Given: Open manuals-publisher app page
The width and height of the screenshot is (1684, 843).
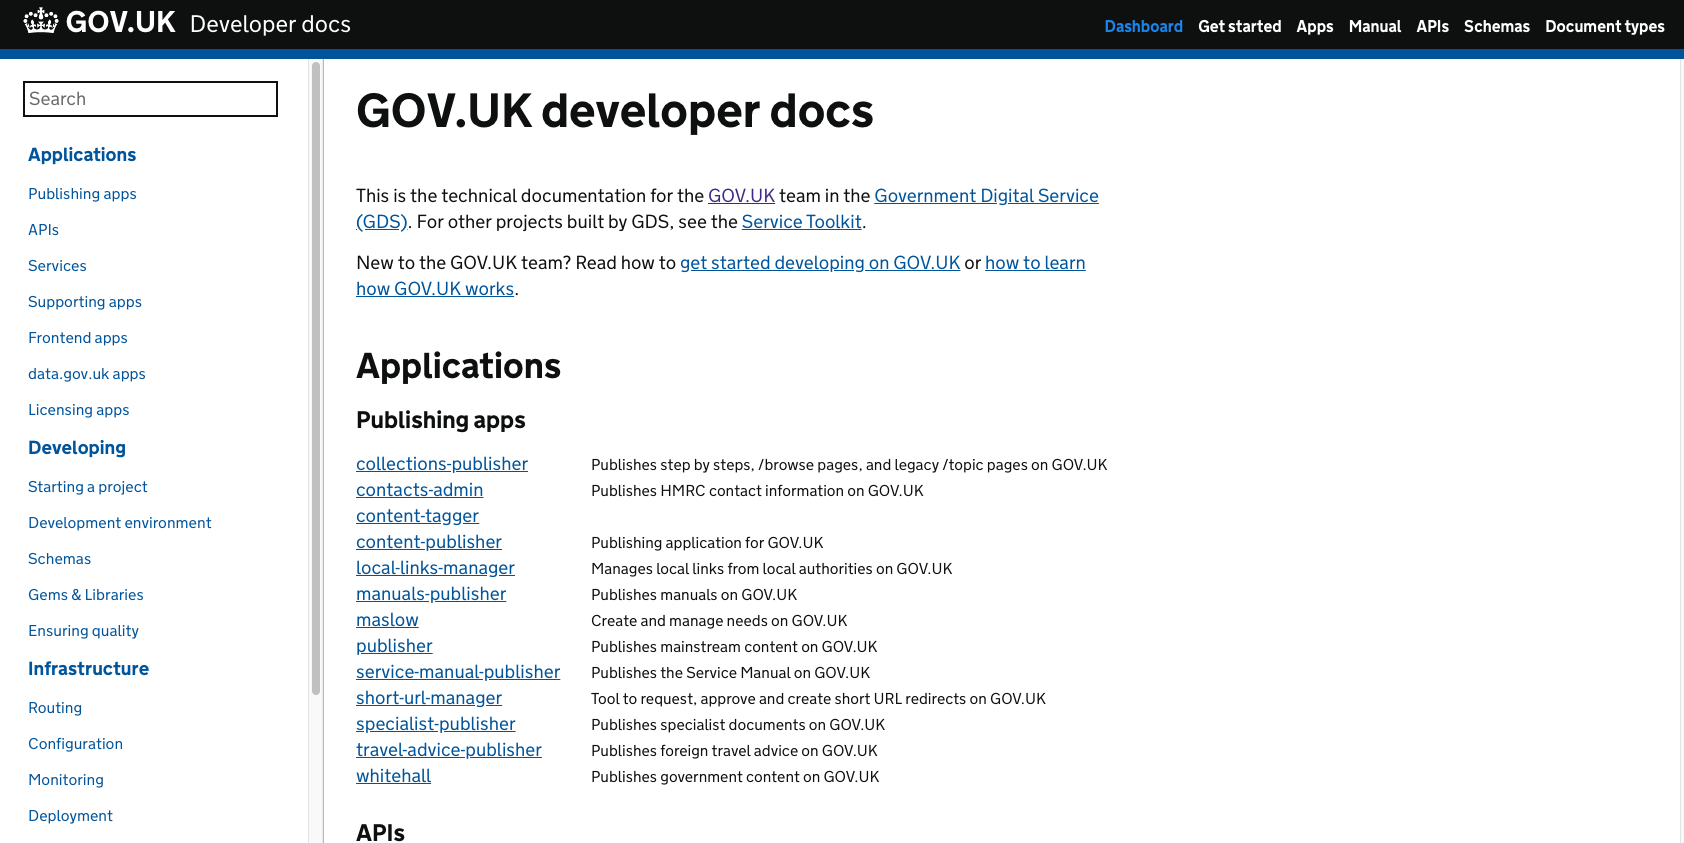Looking at the screenshot, I should point(431,594).
